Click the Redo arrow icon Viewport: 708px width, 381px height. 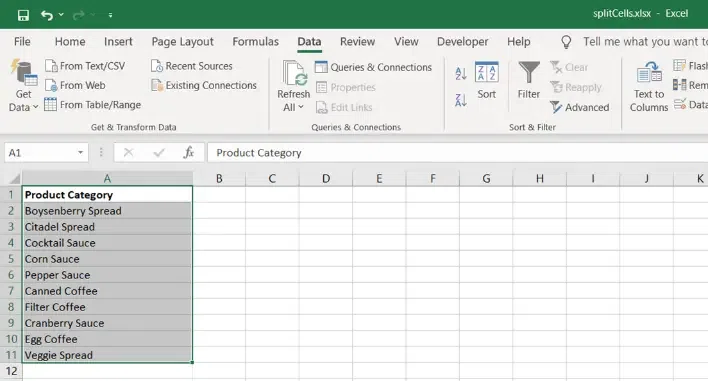click(79, 15)
